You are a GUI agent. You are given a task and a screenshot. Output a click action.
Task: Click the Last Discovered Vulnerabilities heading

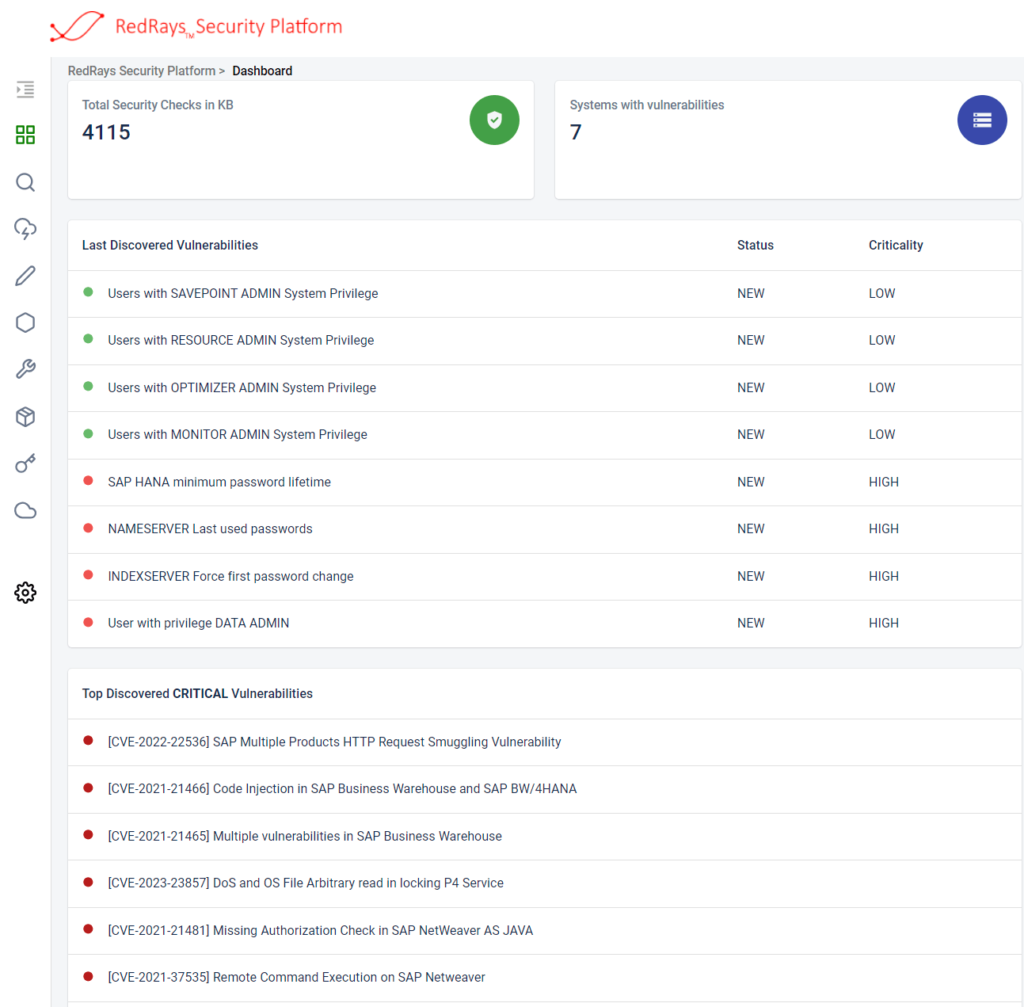(x=170, y=245)
